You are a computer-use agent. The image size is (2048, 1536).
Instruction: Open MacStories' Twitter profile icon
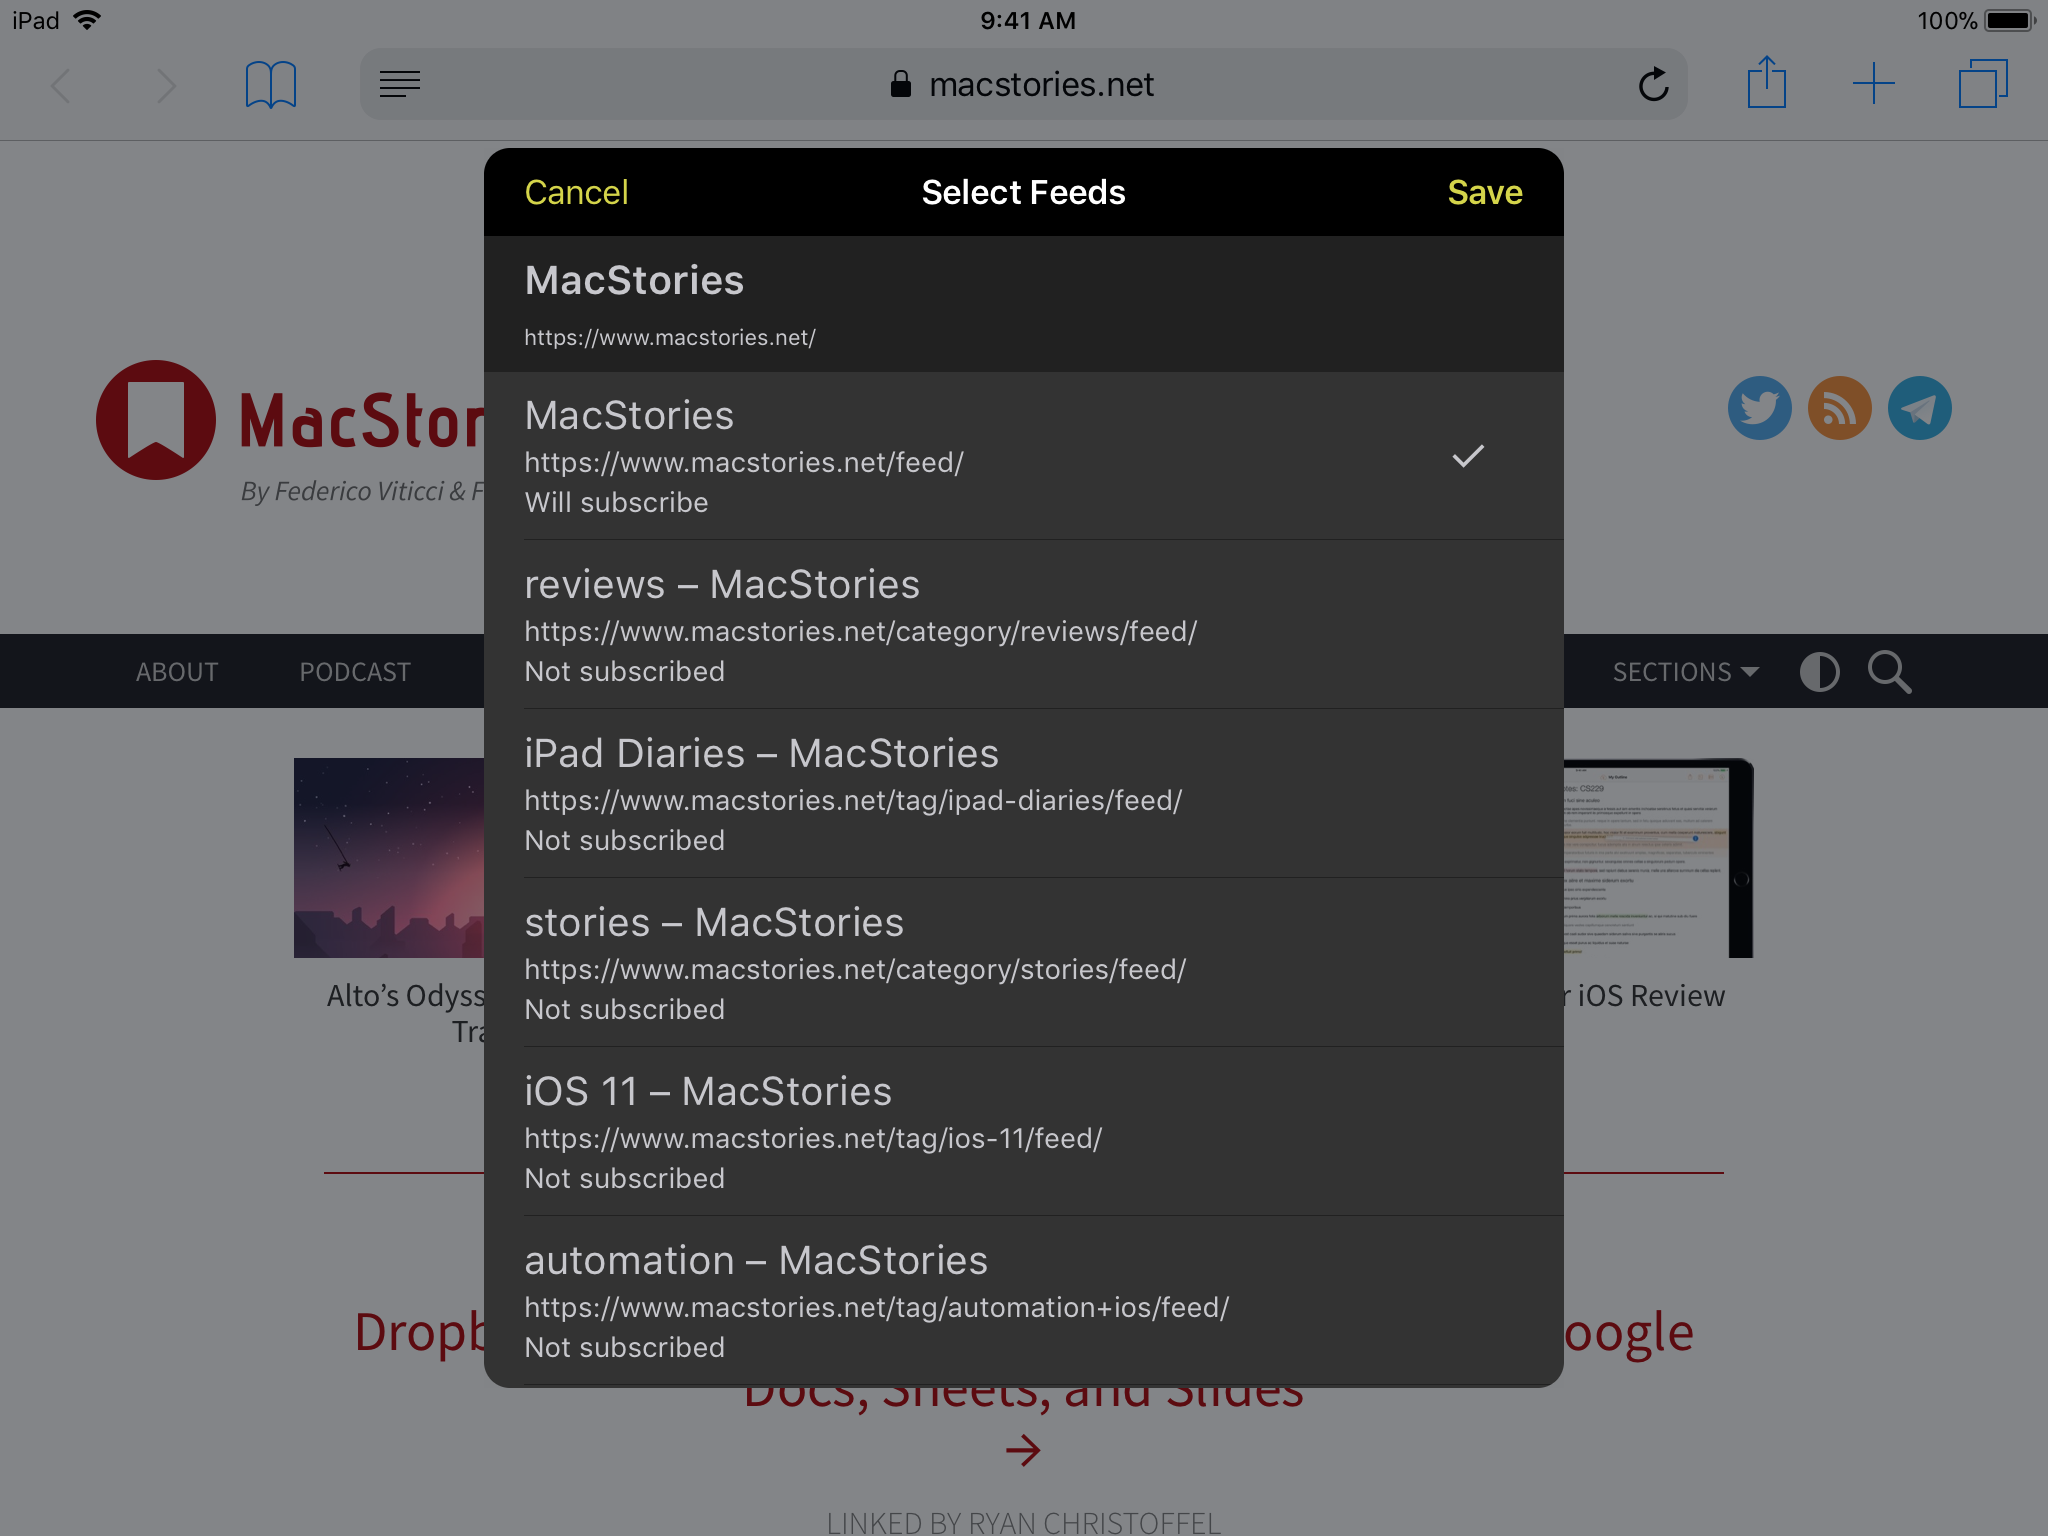click(x=1759, y=408)
